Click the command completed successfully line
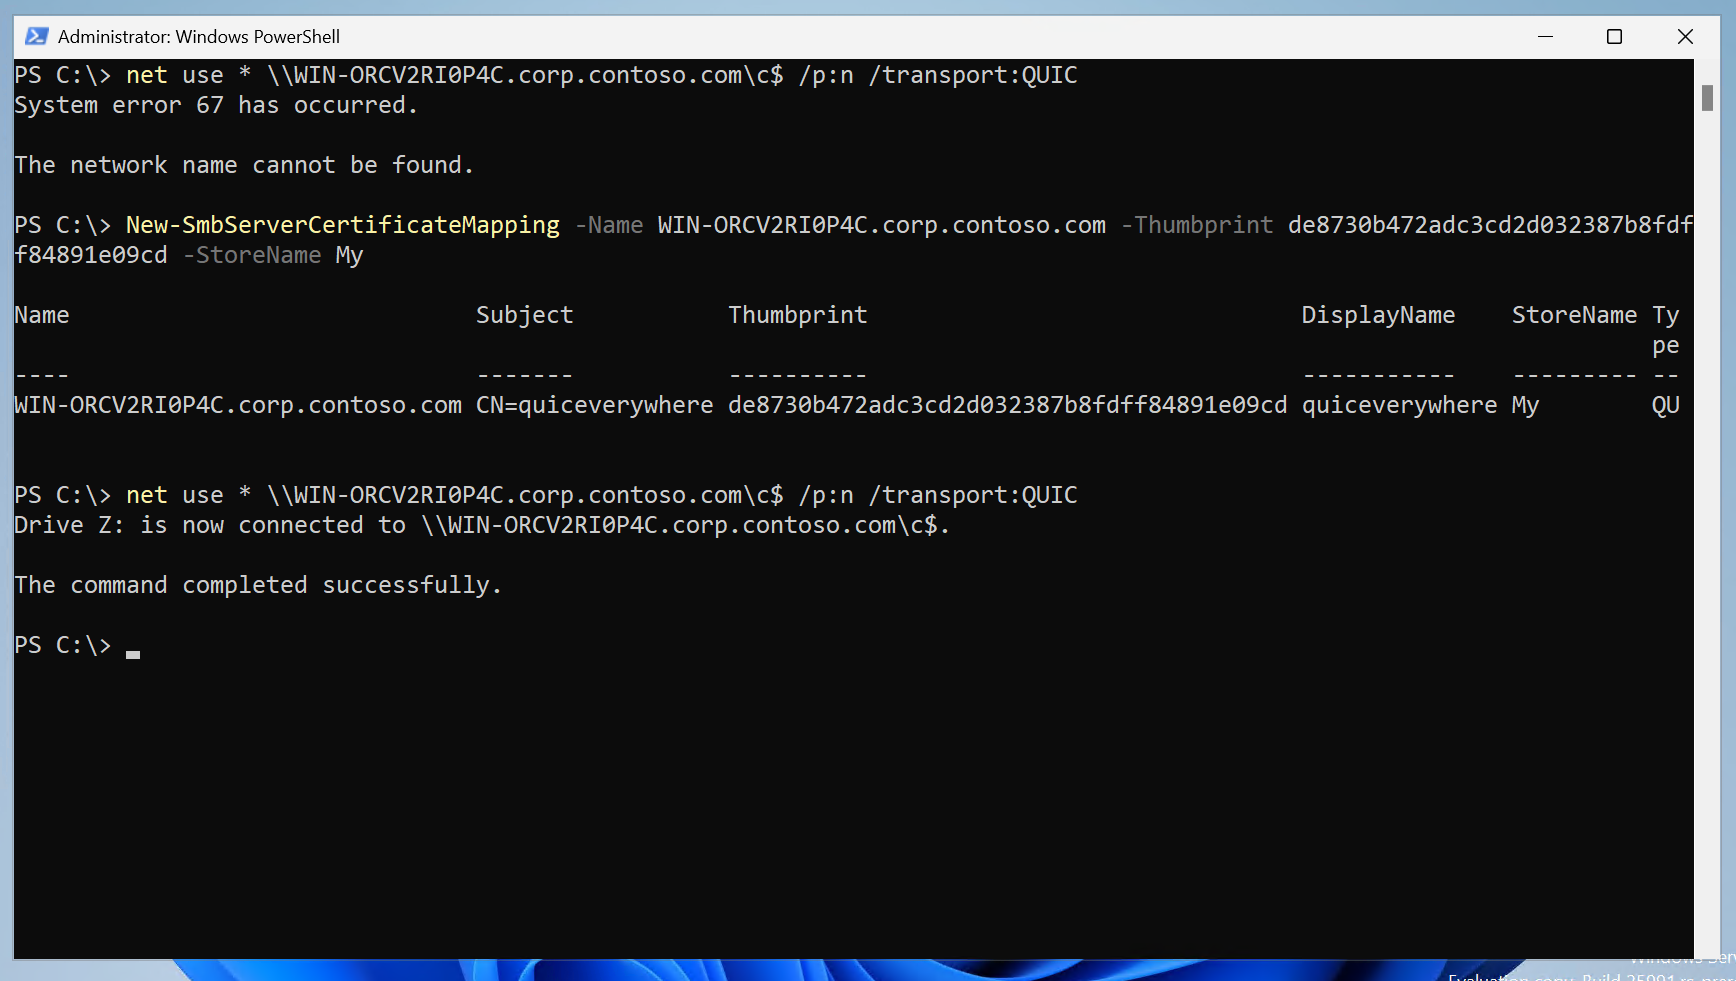Image resolution: width=1736 pixels, height=981 pixels. click(x=258, y=584)
